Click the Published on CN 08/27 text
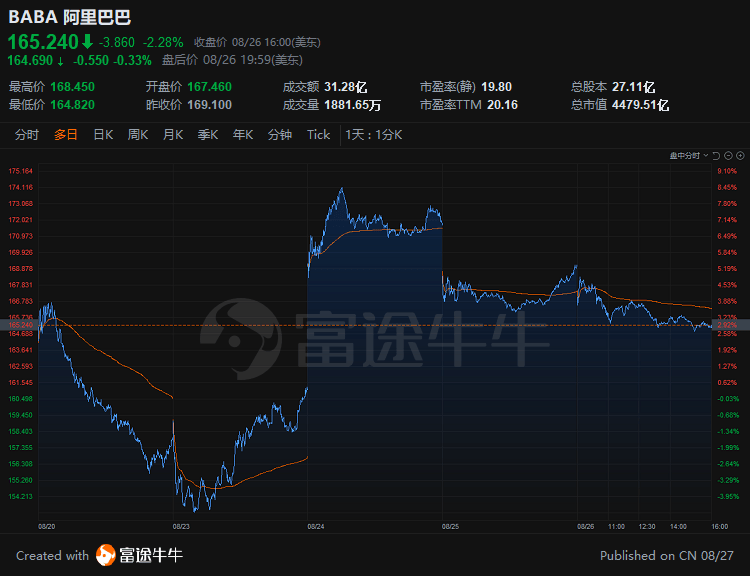 (x=667, y=555)
